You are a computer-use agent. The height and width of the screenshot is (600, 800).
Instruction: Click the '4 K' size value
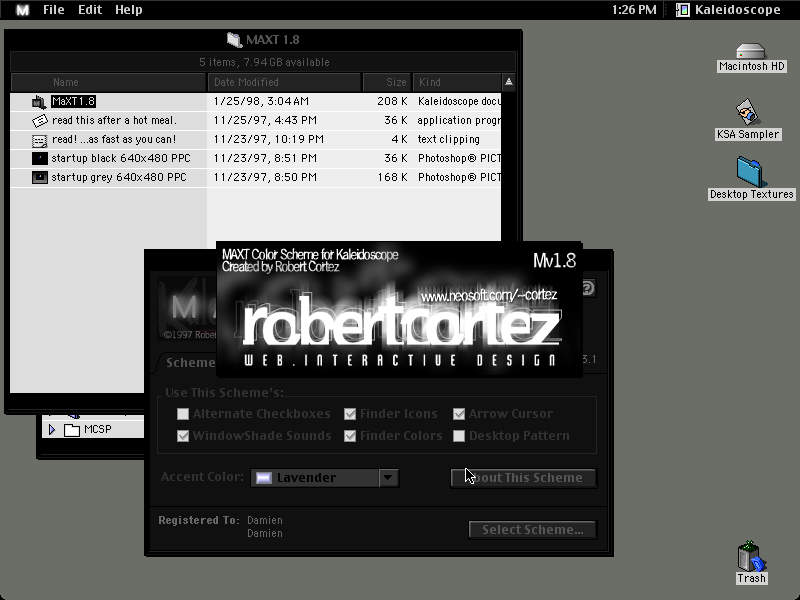[x=398, y=140]
